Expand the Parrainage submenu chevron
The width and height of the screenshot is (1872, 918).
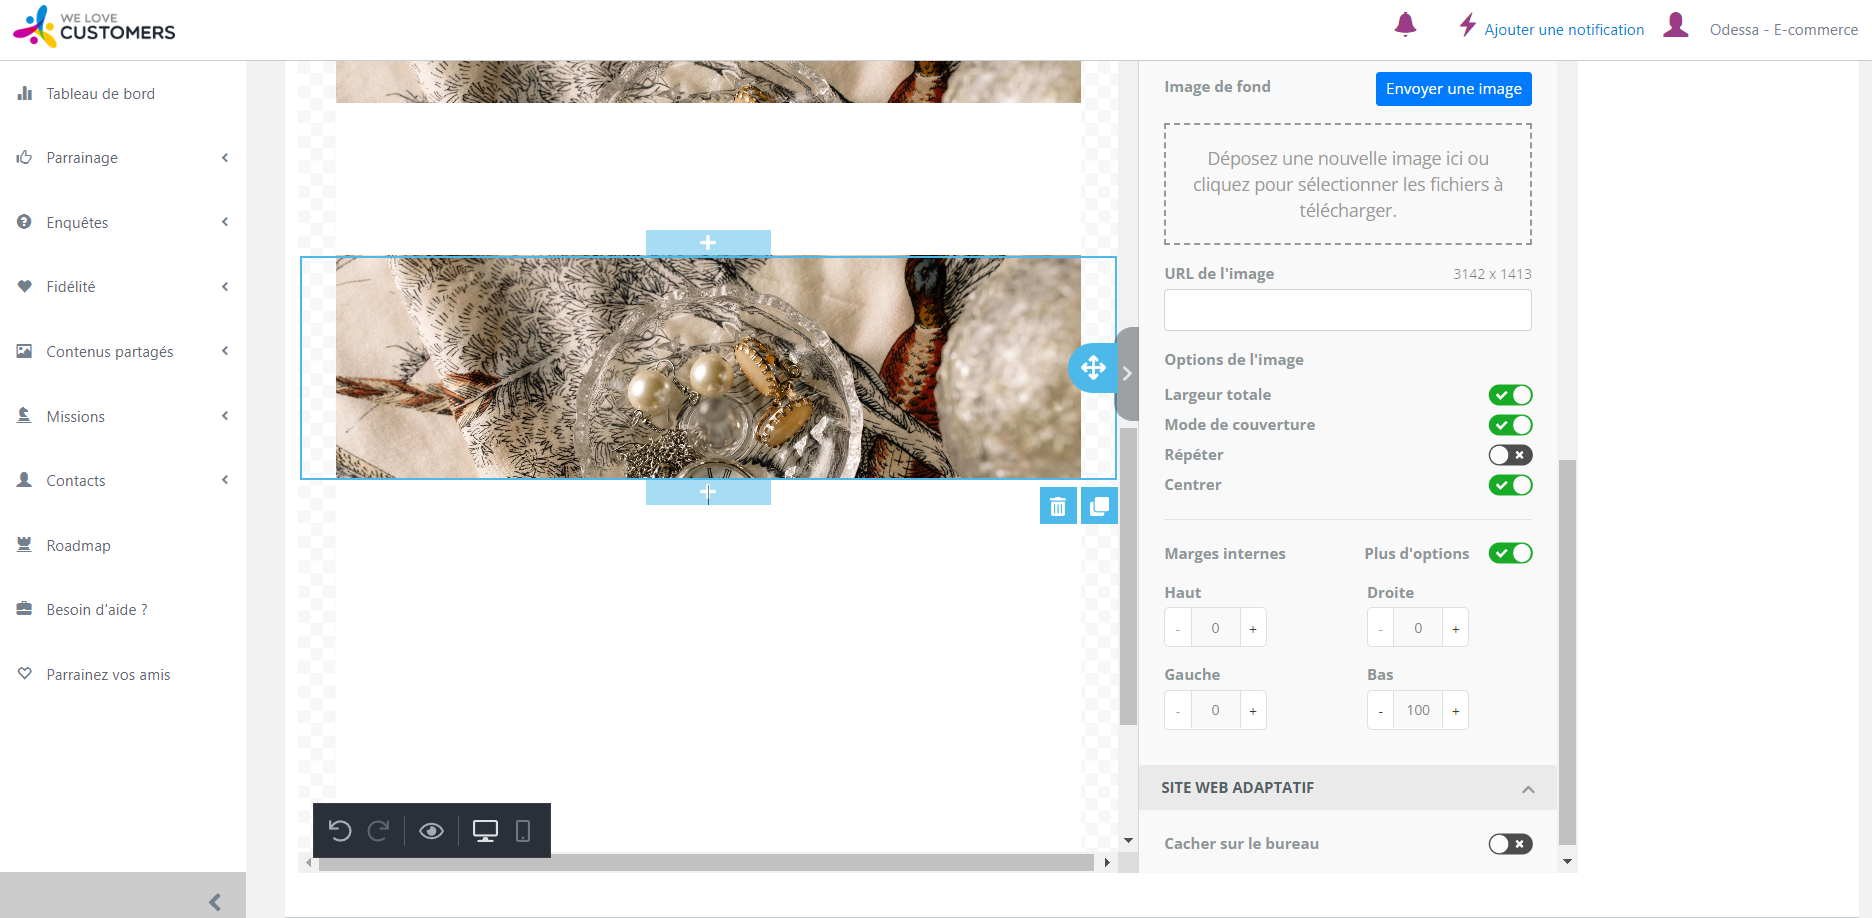[225, 157]
